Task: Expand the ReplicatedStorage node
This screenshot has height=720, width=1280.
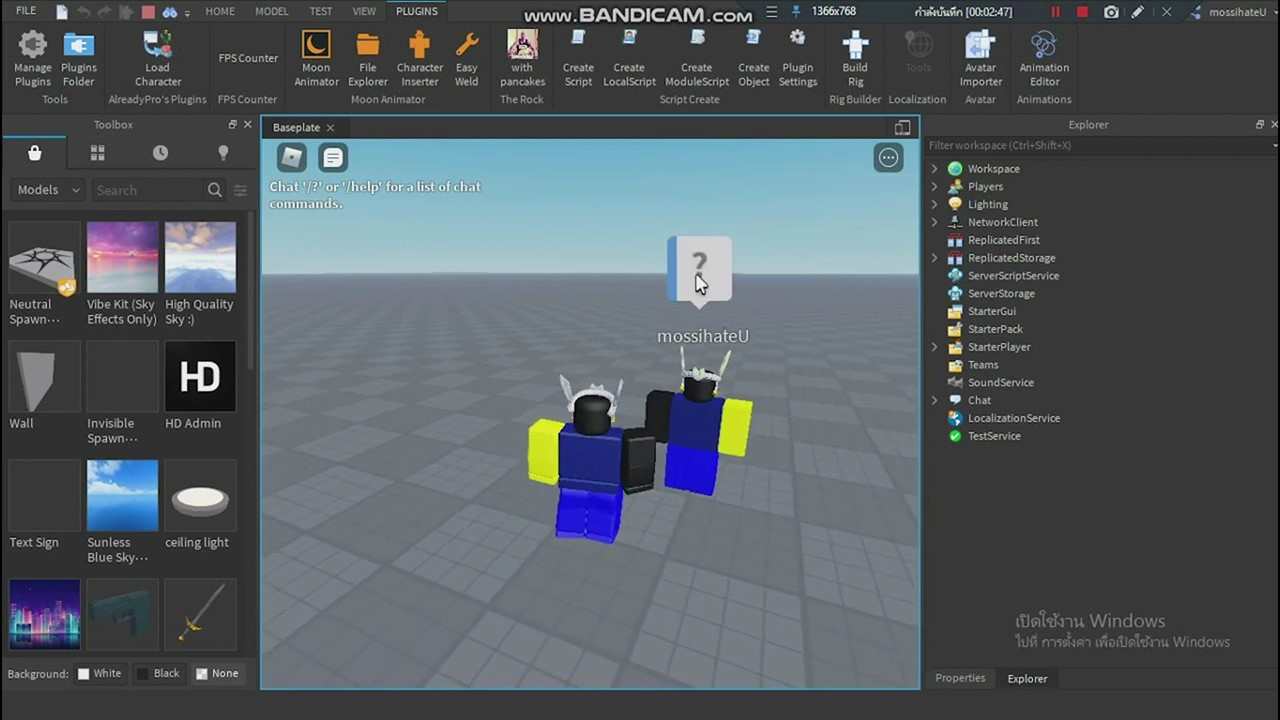Action: coord(935,258)
